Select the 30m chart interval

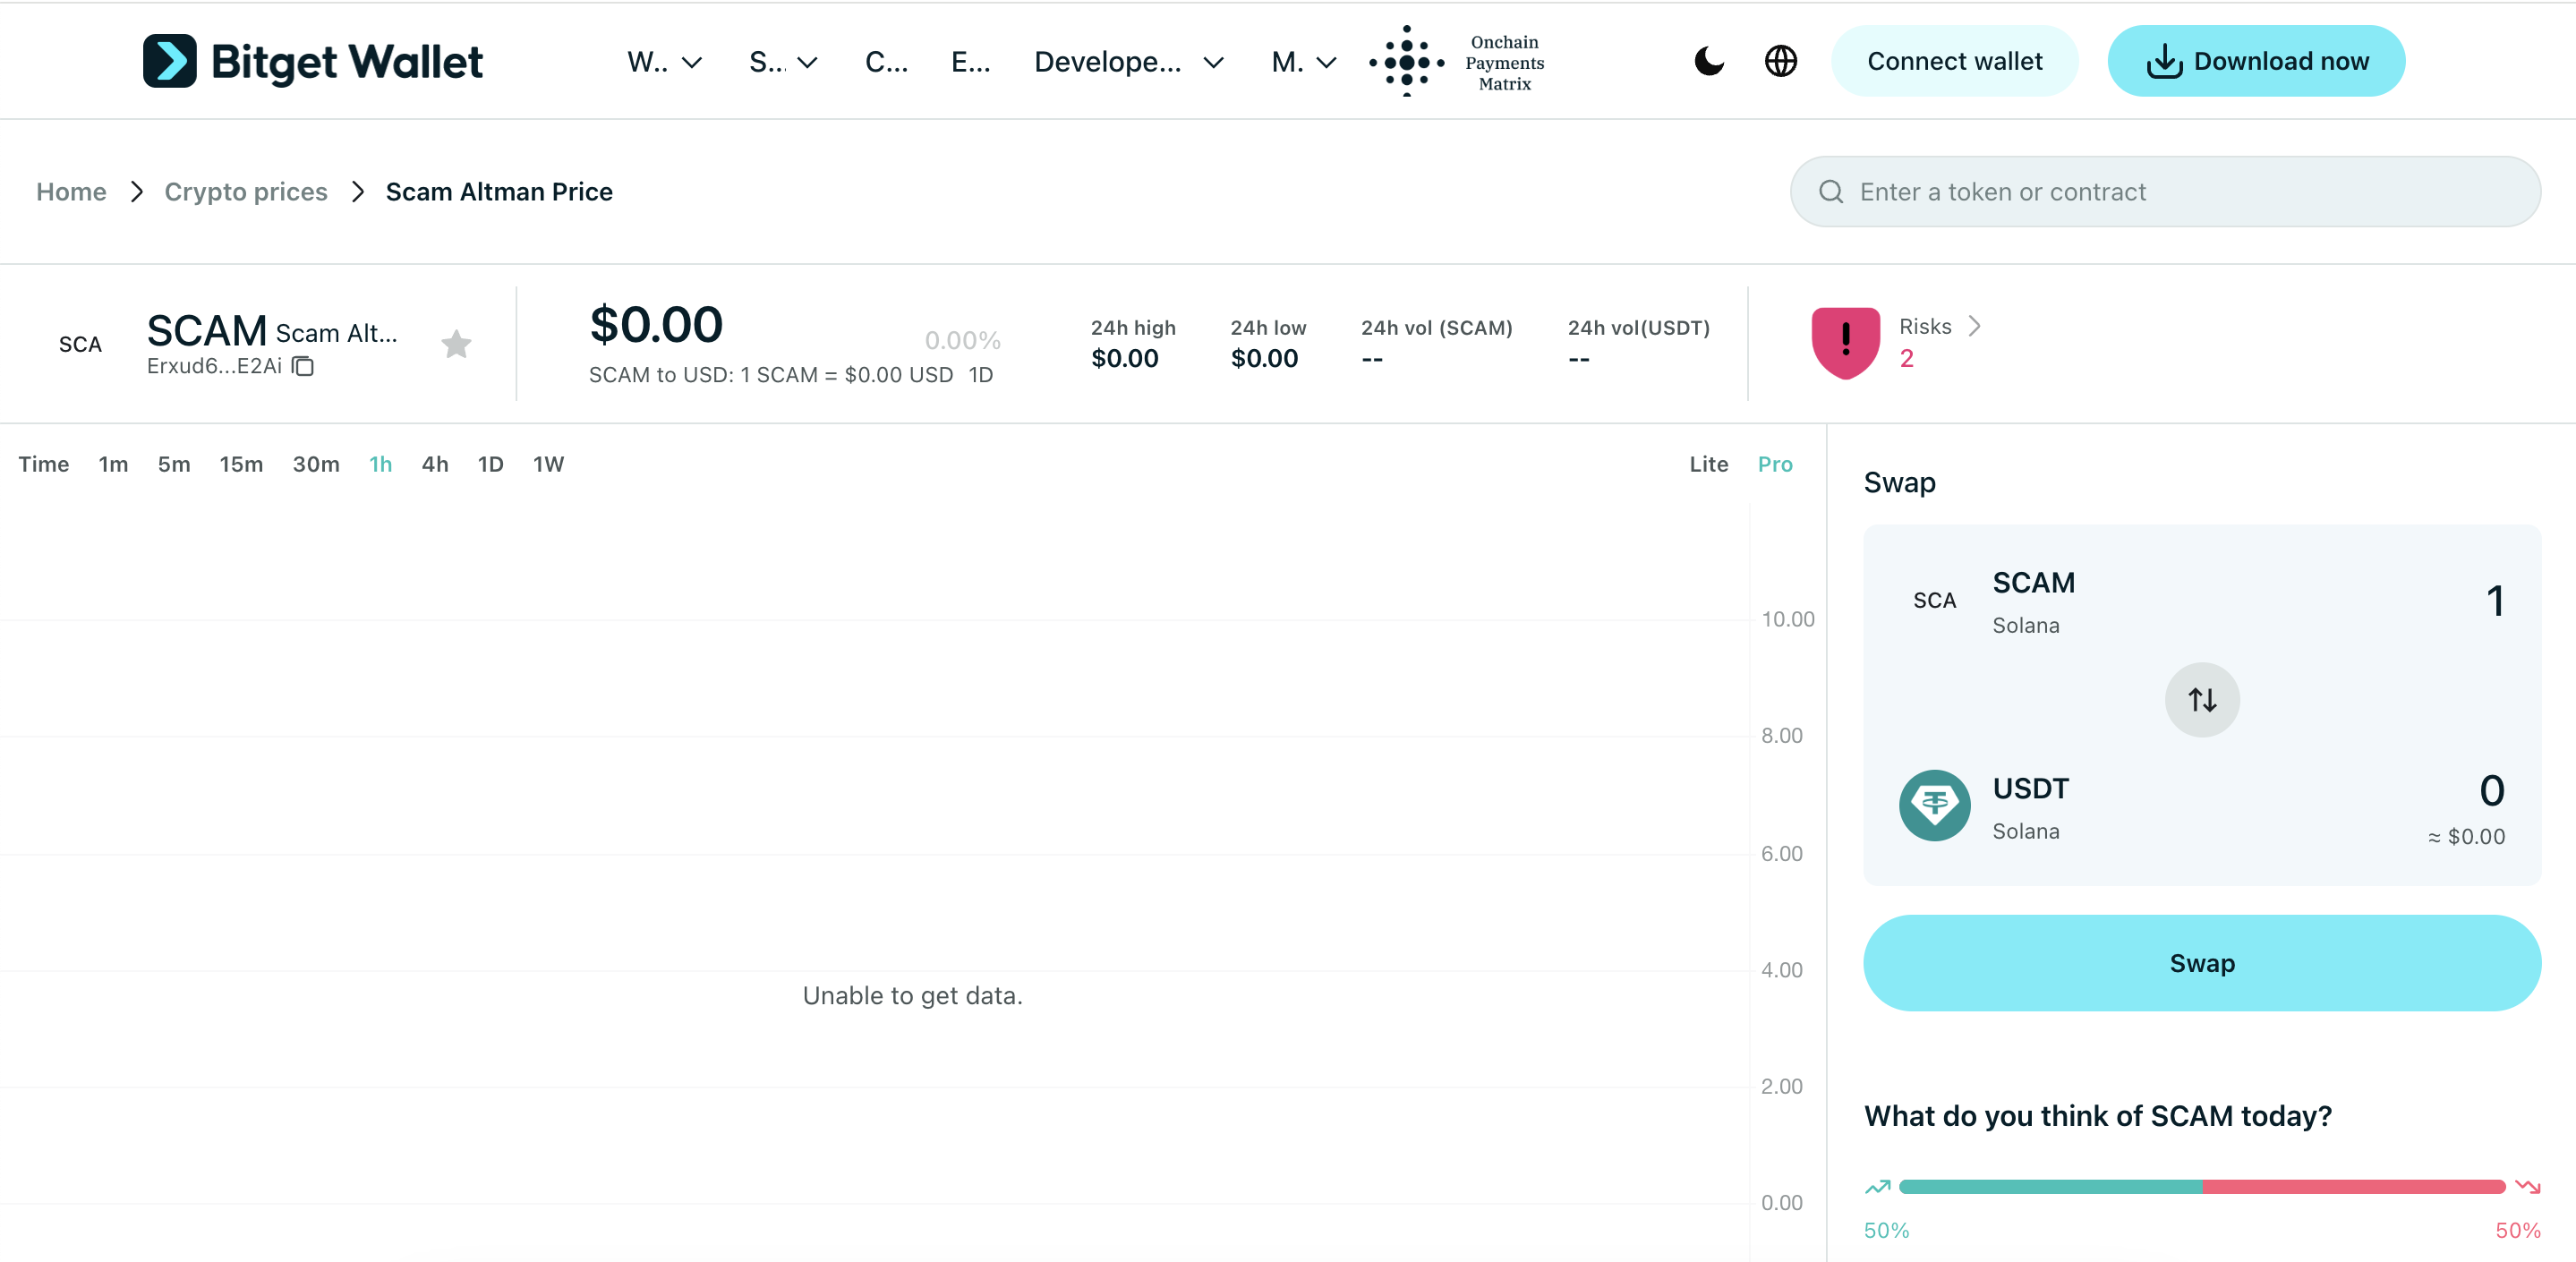point(316,464)
